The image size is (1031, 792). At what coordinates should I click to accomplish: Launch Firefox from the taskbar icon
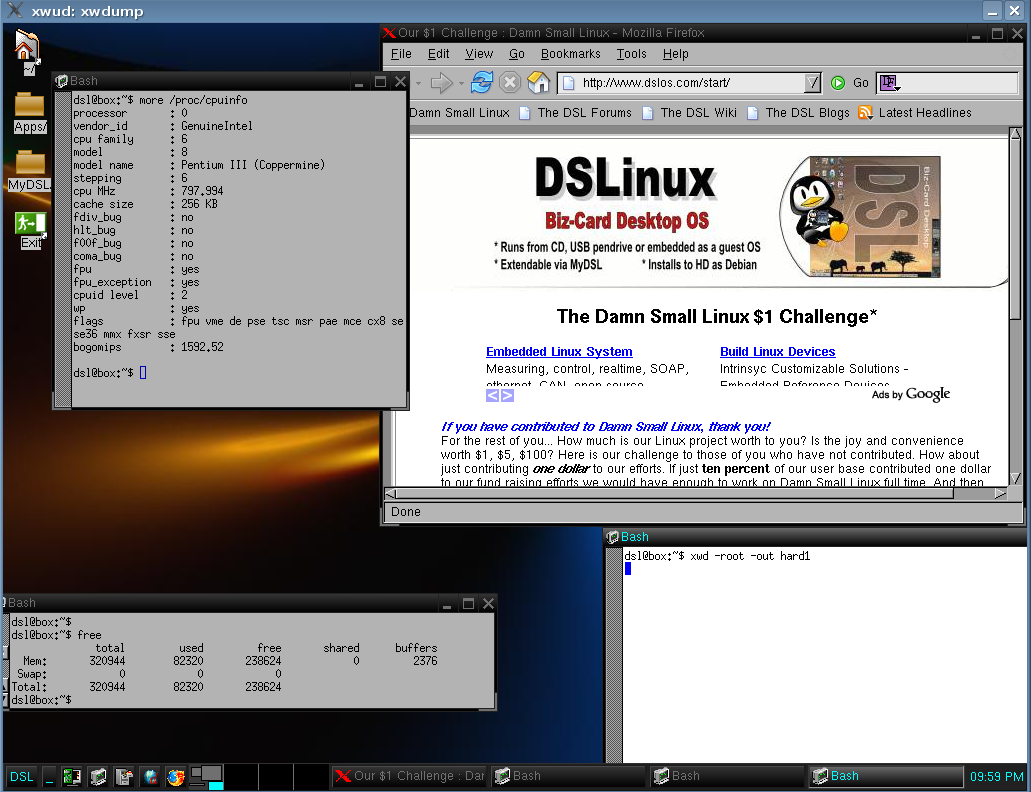(176, 776)
